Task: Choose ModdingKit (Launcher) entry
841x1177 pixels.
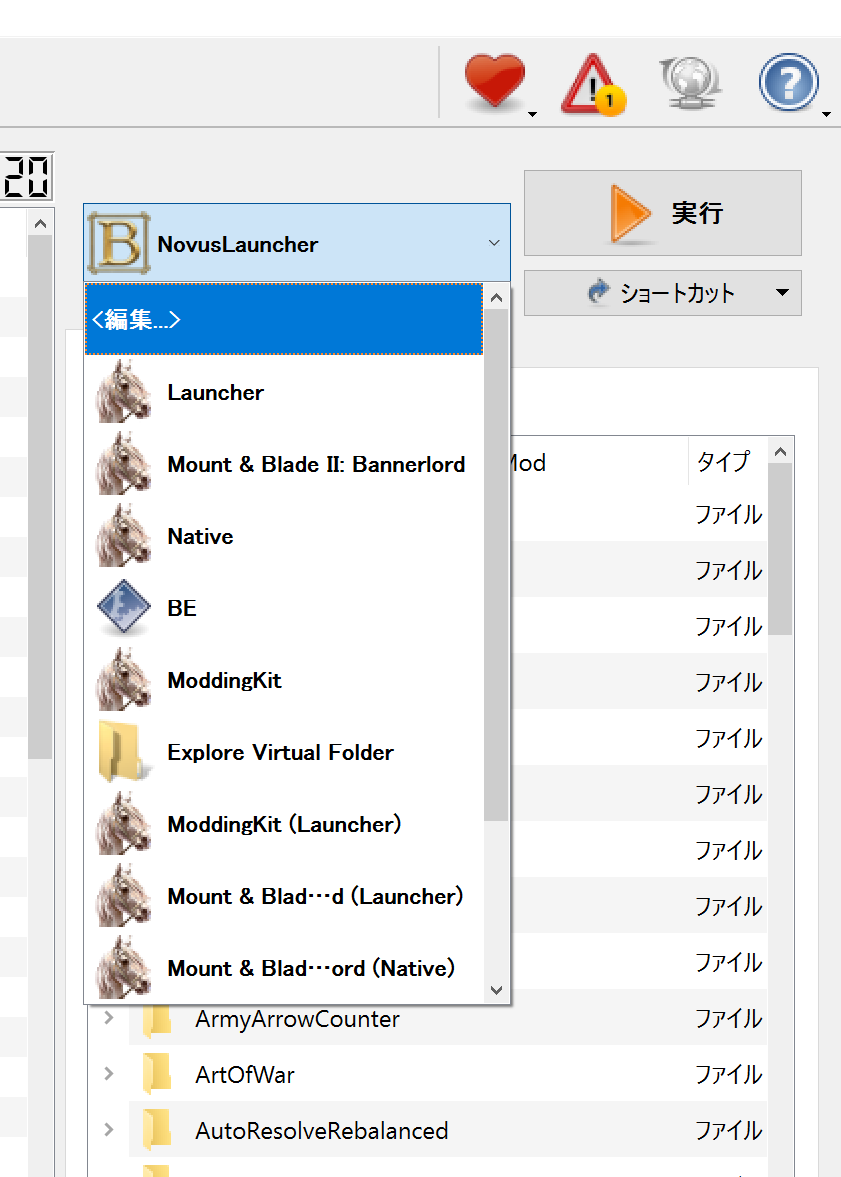Action: (284, 824)
